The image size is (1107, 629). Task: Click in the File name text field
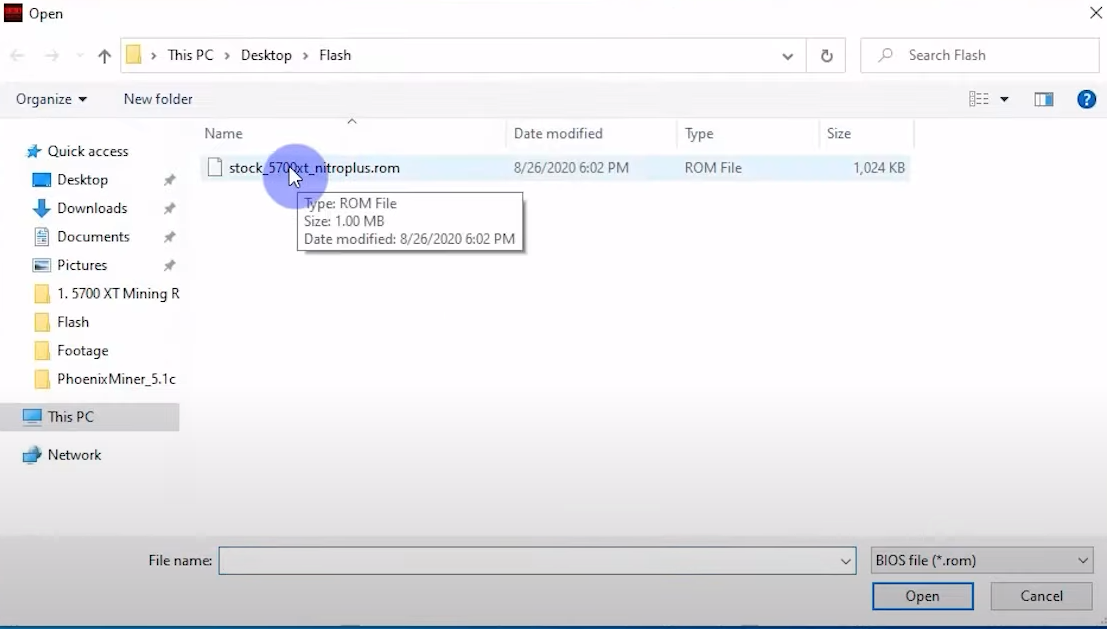pos(530,561)
